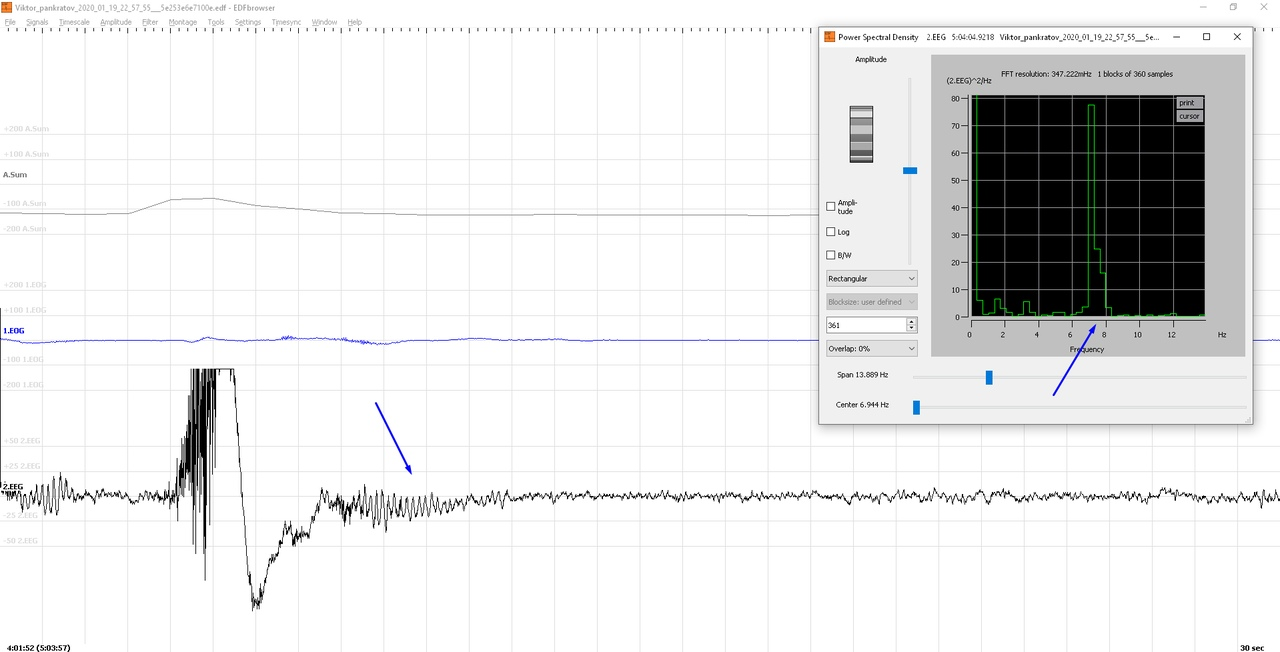Open the Window menu
The image size is (1280, 652).
(x=324, y=22)
